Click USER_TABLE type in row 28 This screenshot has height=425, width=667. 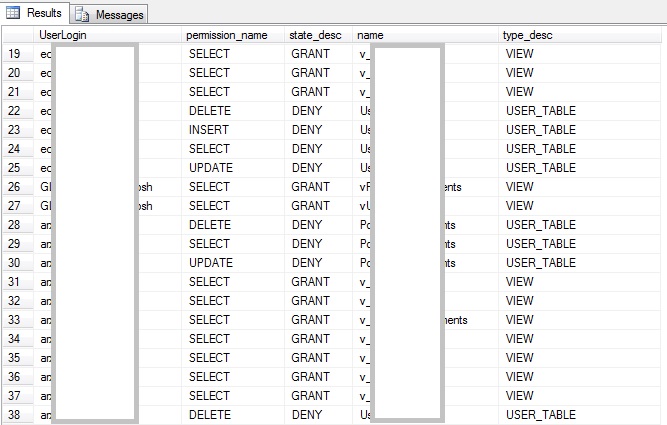(541, 225)
